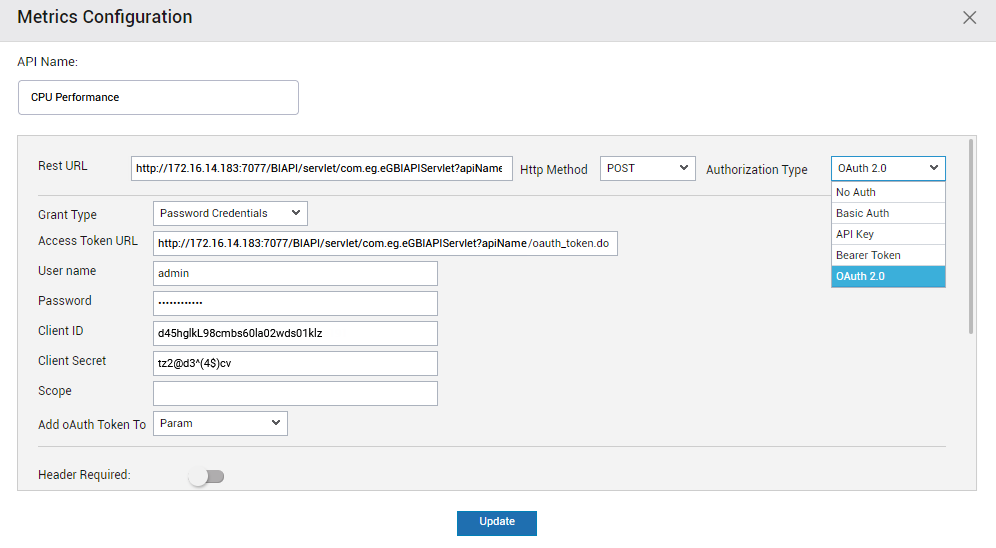Click the empty Scope field
Viewport: 996px width, 548px height.
pyautogui.click(x=295, y=393)
